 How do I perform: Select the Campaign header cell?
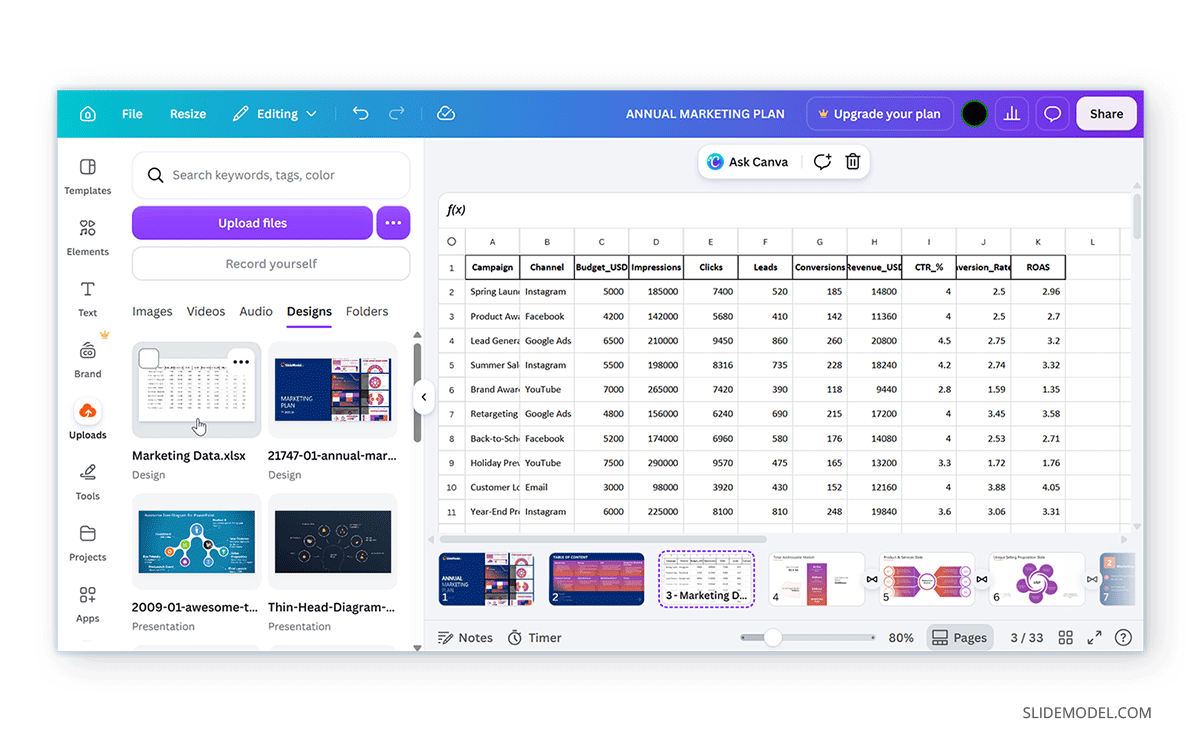pos(492,267)
